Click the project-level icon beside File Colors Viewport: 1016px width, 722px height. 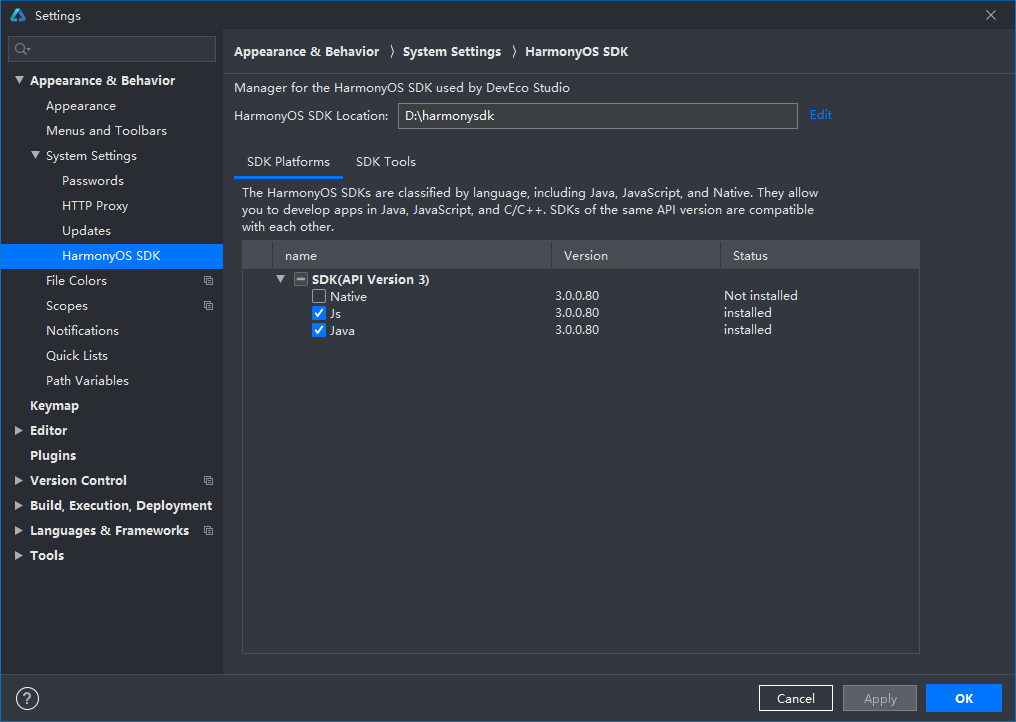pyautogui.click(x=208, y=281)
